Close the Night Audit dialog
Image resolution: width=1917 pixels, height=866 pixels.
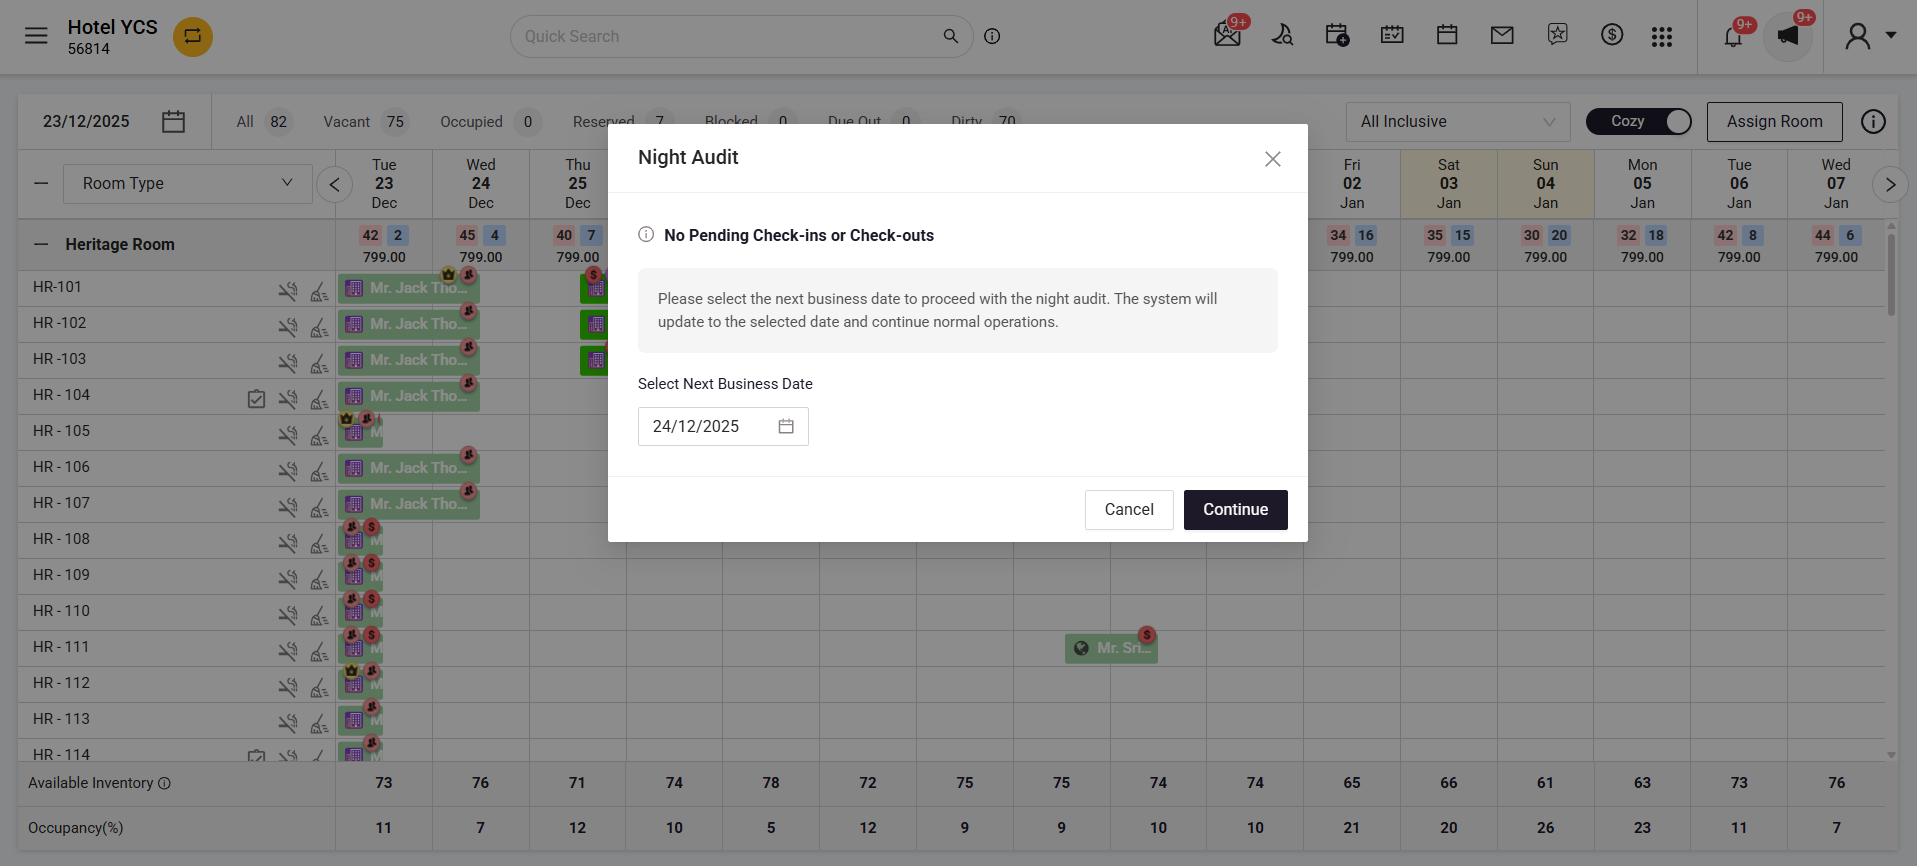coord(1272,159)
